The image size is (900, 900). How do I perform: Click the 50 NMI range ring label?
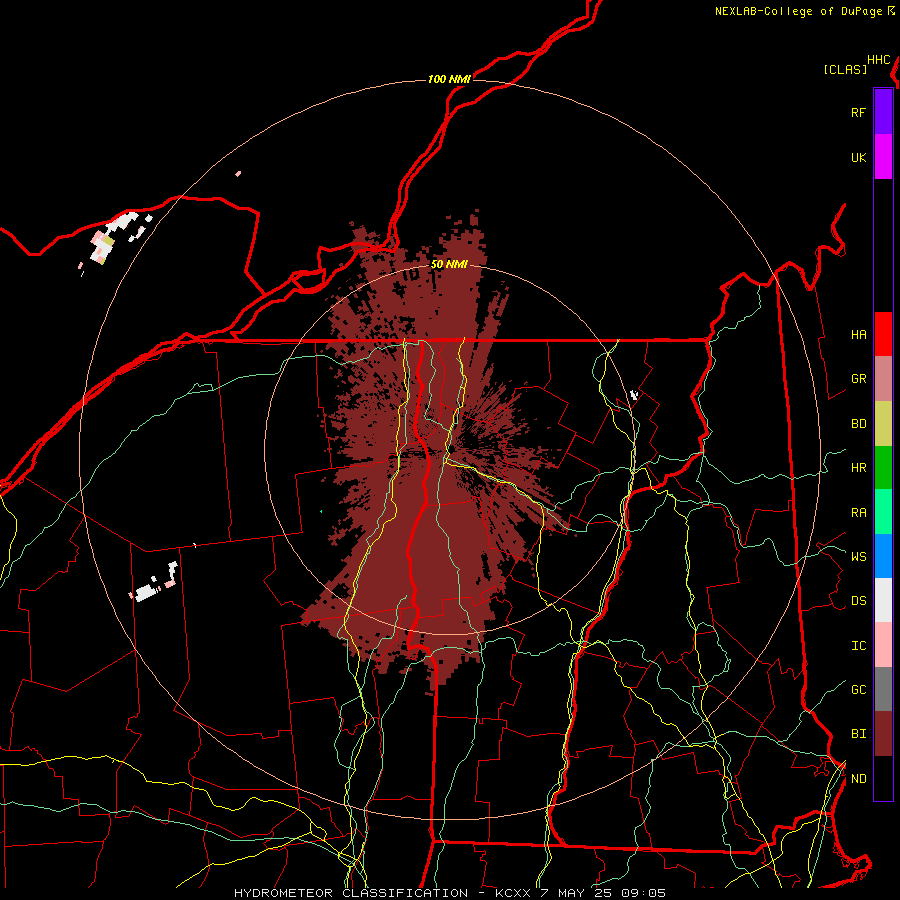[x=449, y=264]
